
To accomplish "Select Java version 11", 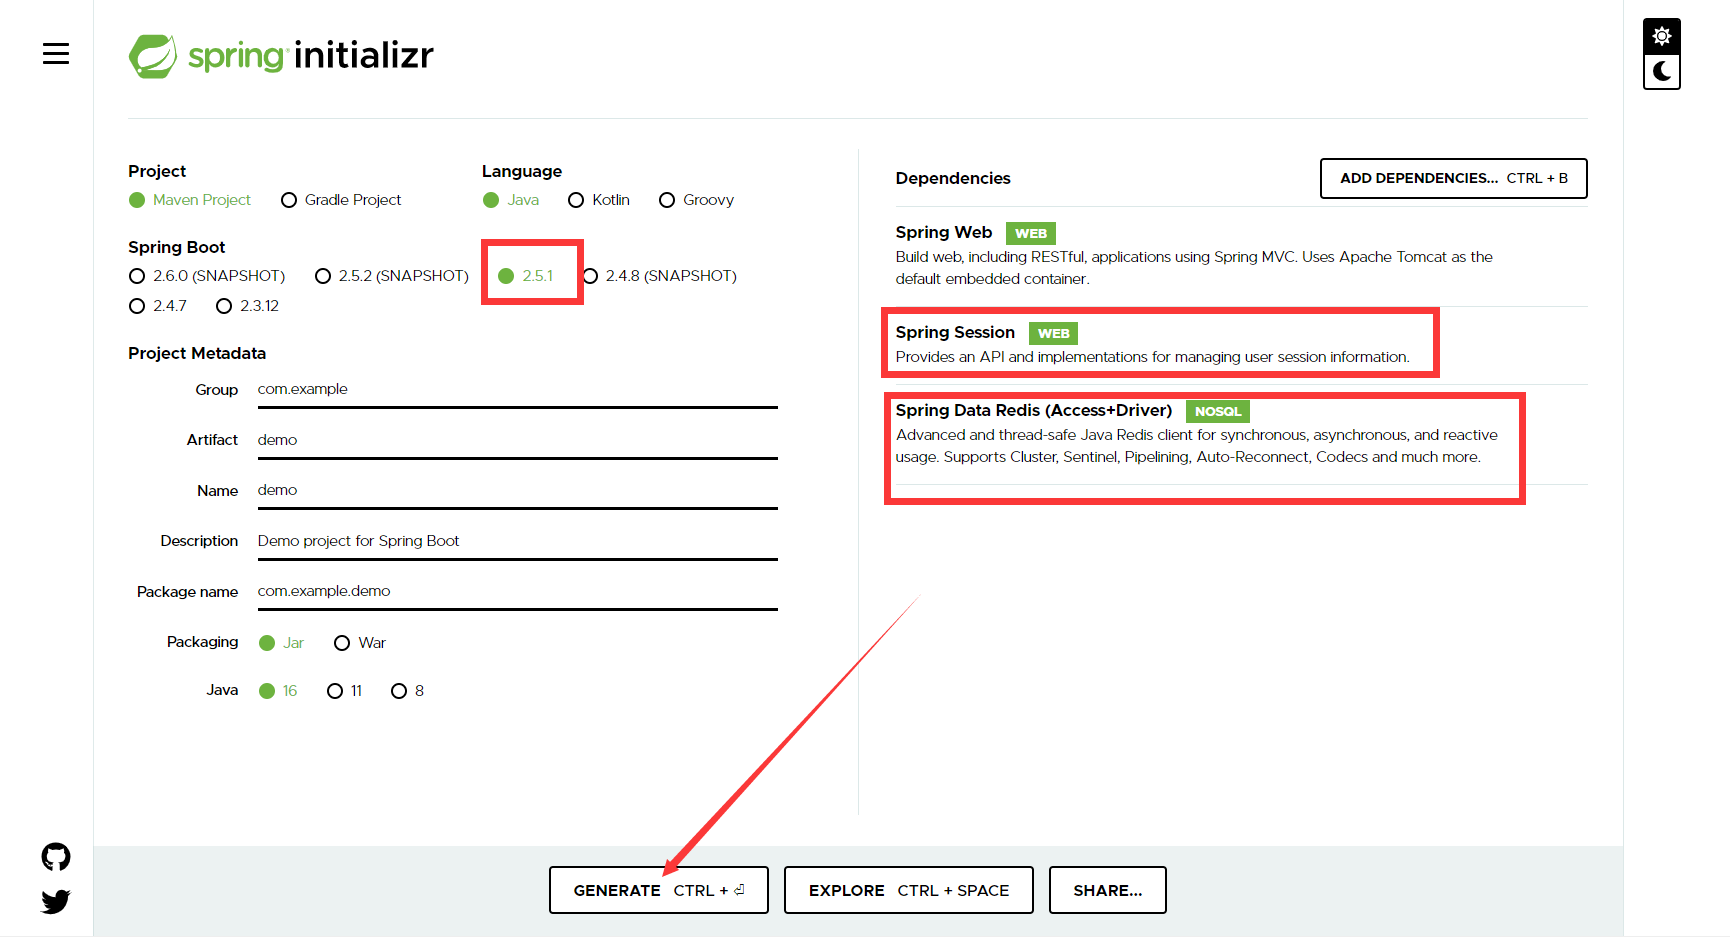I will [x=345, y=691].
